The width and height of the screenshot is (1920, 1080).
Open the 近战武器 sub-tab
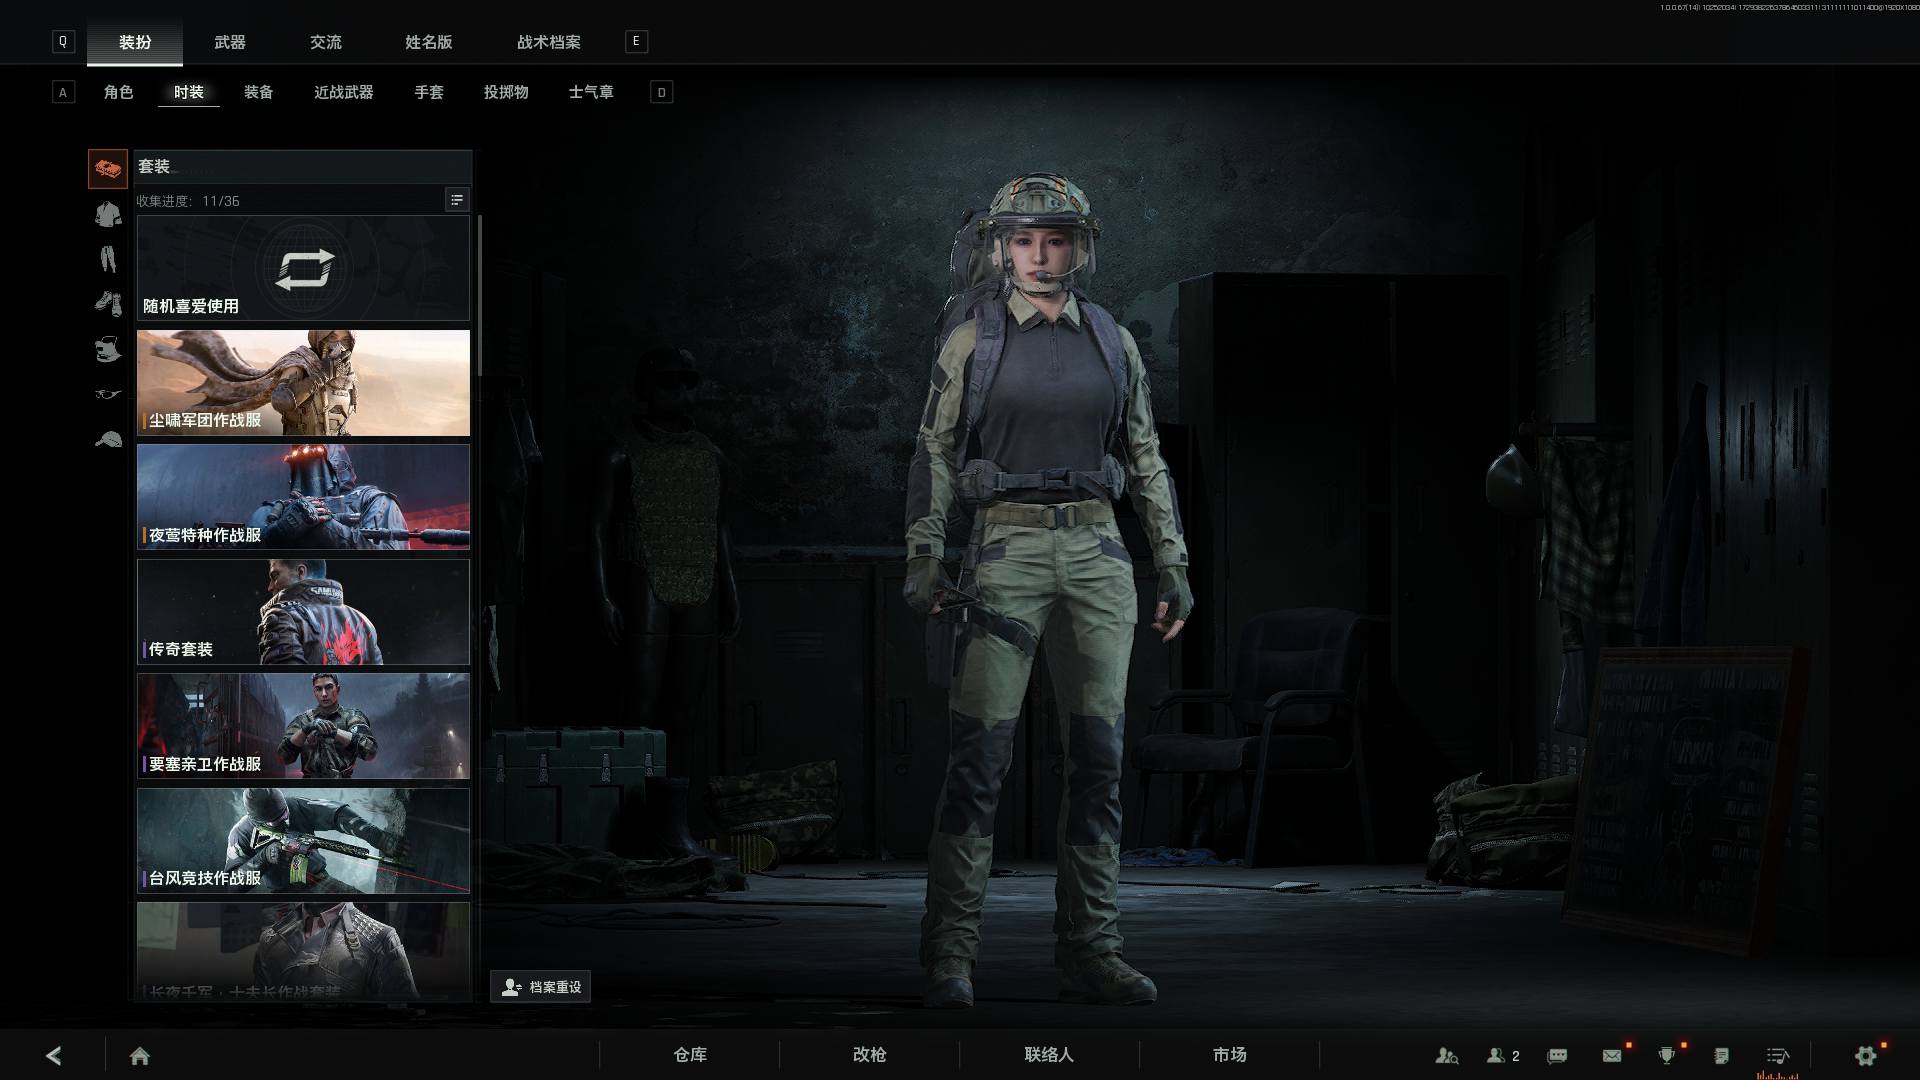coord(344,92)
